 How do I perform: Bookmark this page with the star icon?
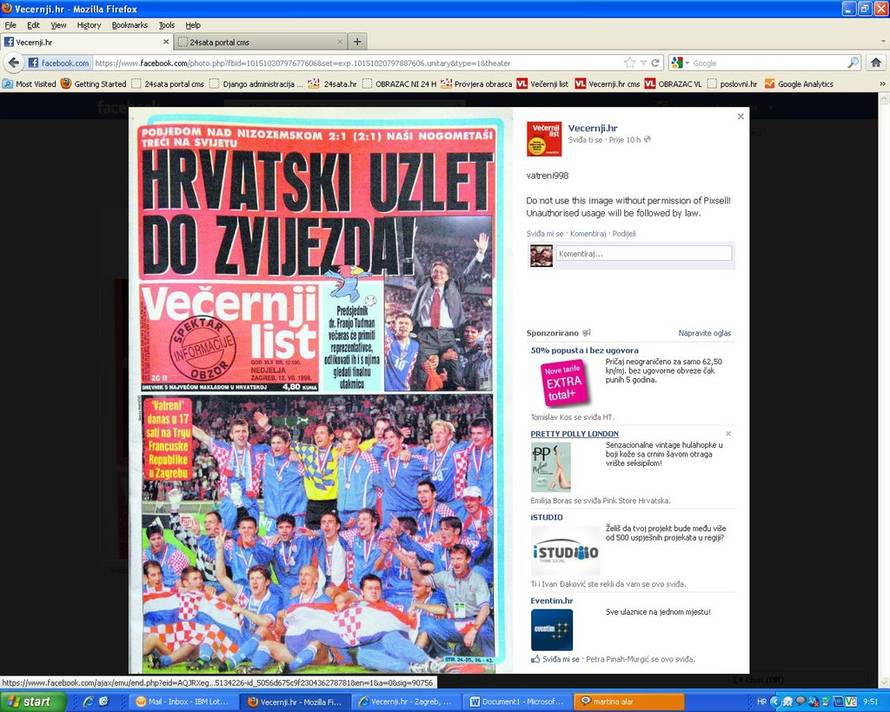629,63
